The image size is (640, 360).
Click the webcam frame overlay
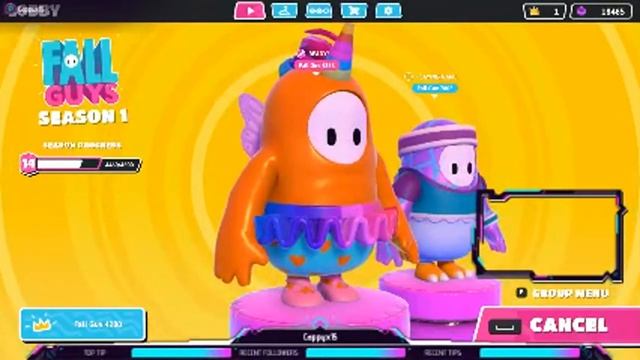point(551,236)
